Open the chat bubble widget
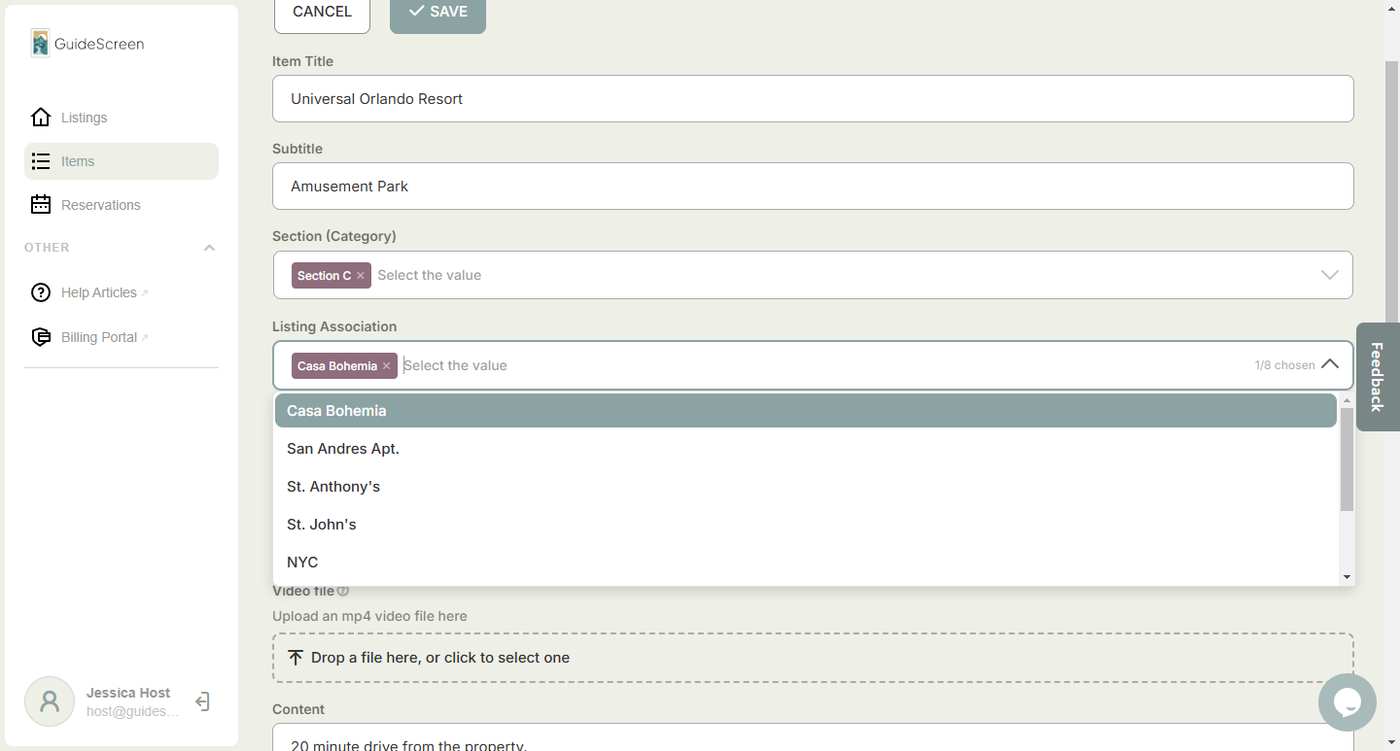Screen dimensions: 1400x751 (1347, 702)
